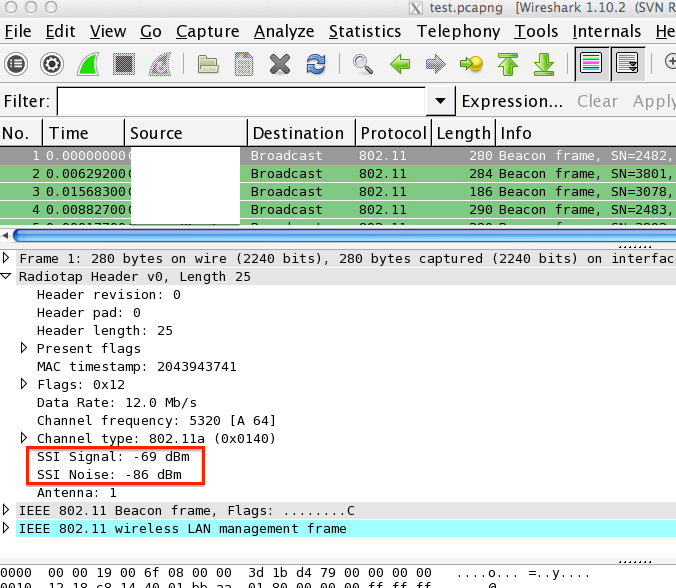Screen dimensions: 676x588
Task: Open the Capture menu
Action: pos(207,31)
